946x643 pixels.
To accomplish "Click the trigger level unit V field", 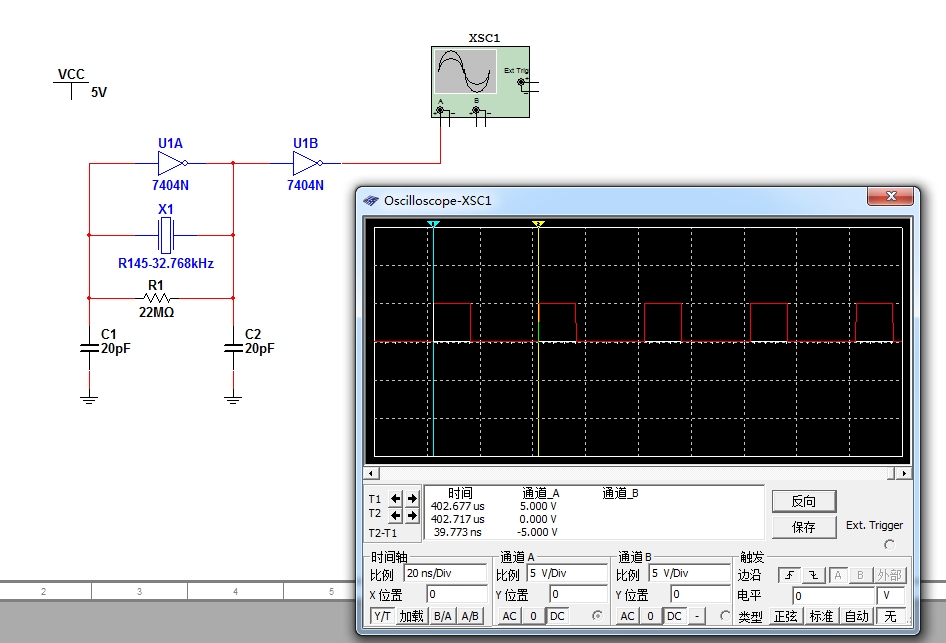I will (x=891, y=595).
